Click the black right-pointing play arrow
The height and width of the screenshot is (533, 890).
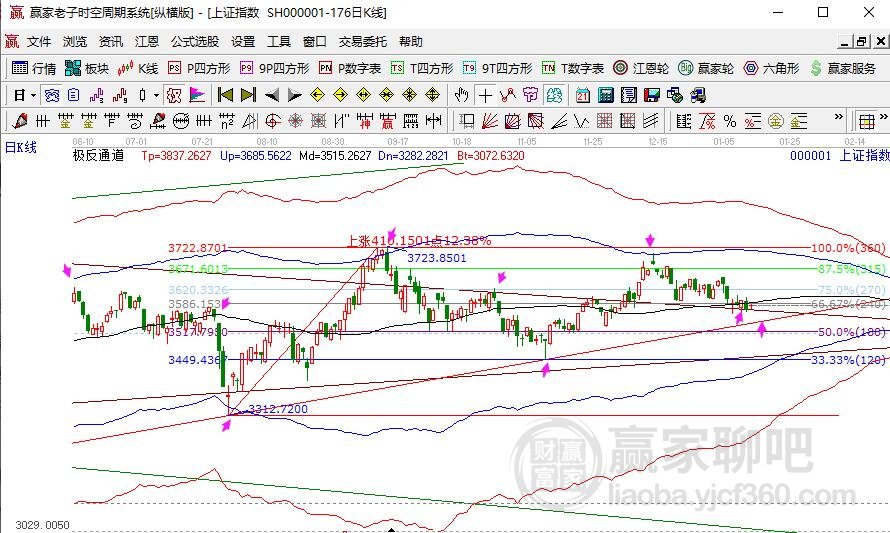[295, 95]
